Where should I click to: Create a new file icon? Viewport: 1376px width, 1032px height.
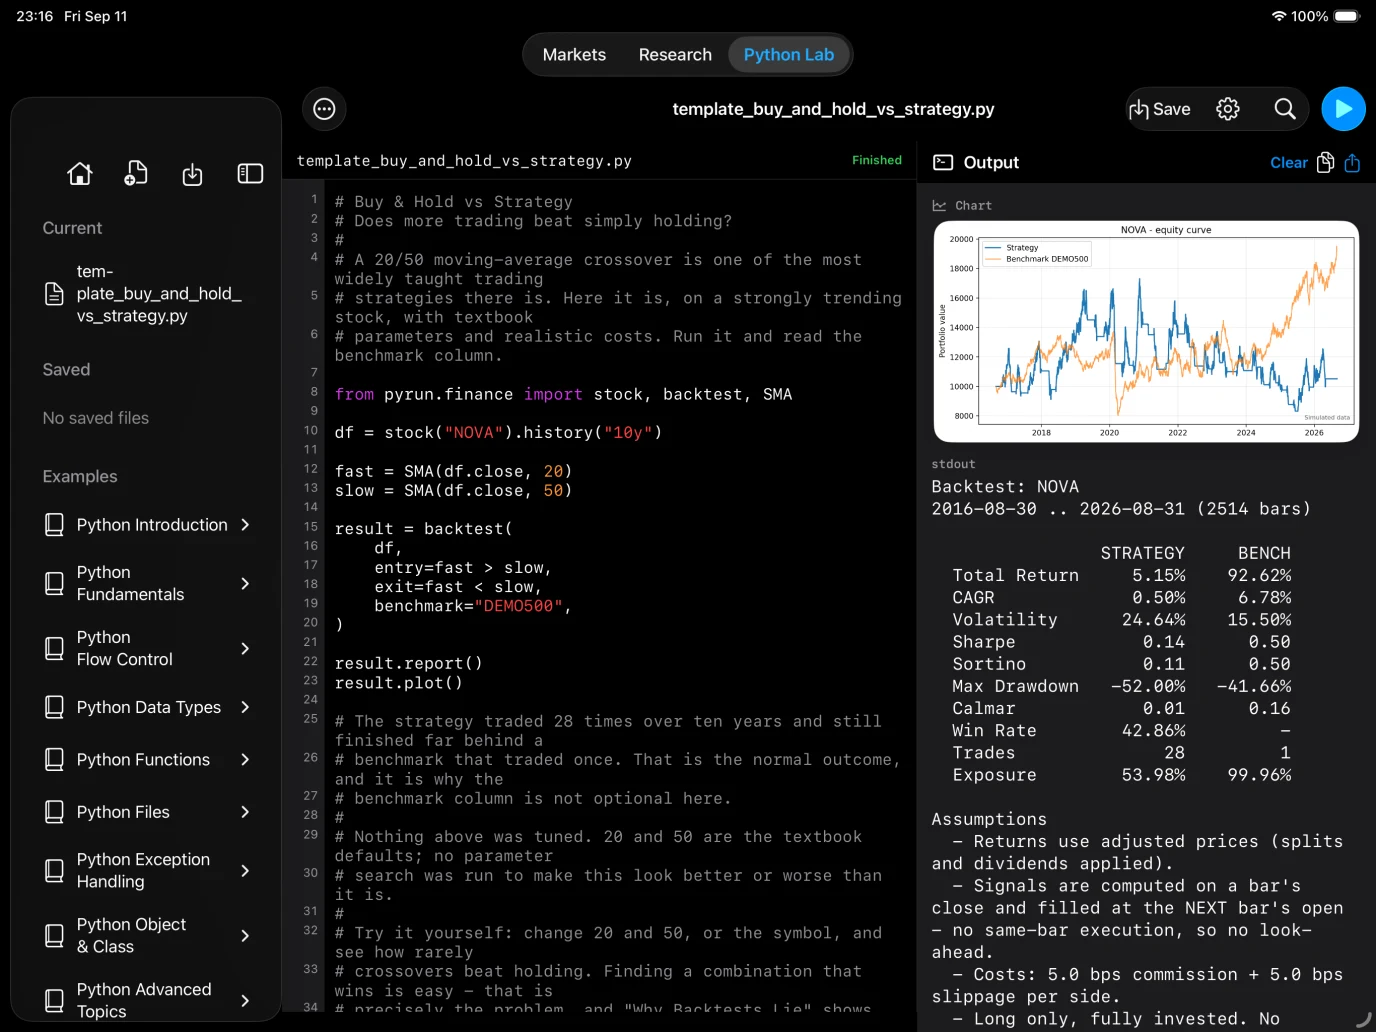(x=136, y=174)
